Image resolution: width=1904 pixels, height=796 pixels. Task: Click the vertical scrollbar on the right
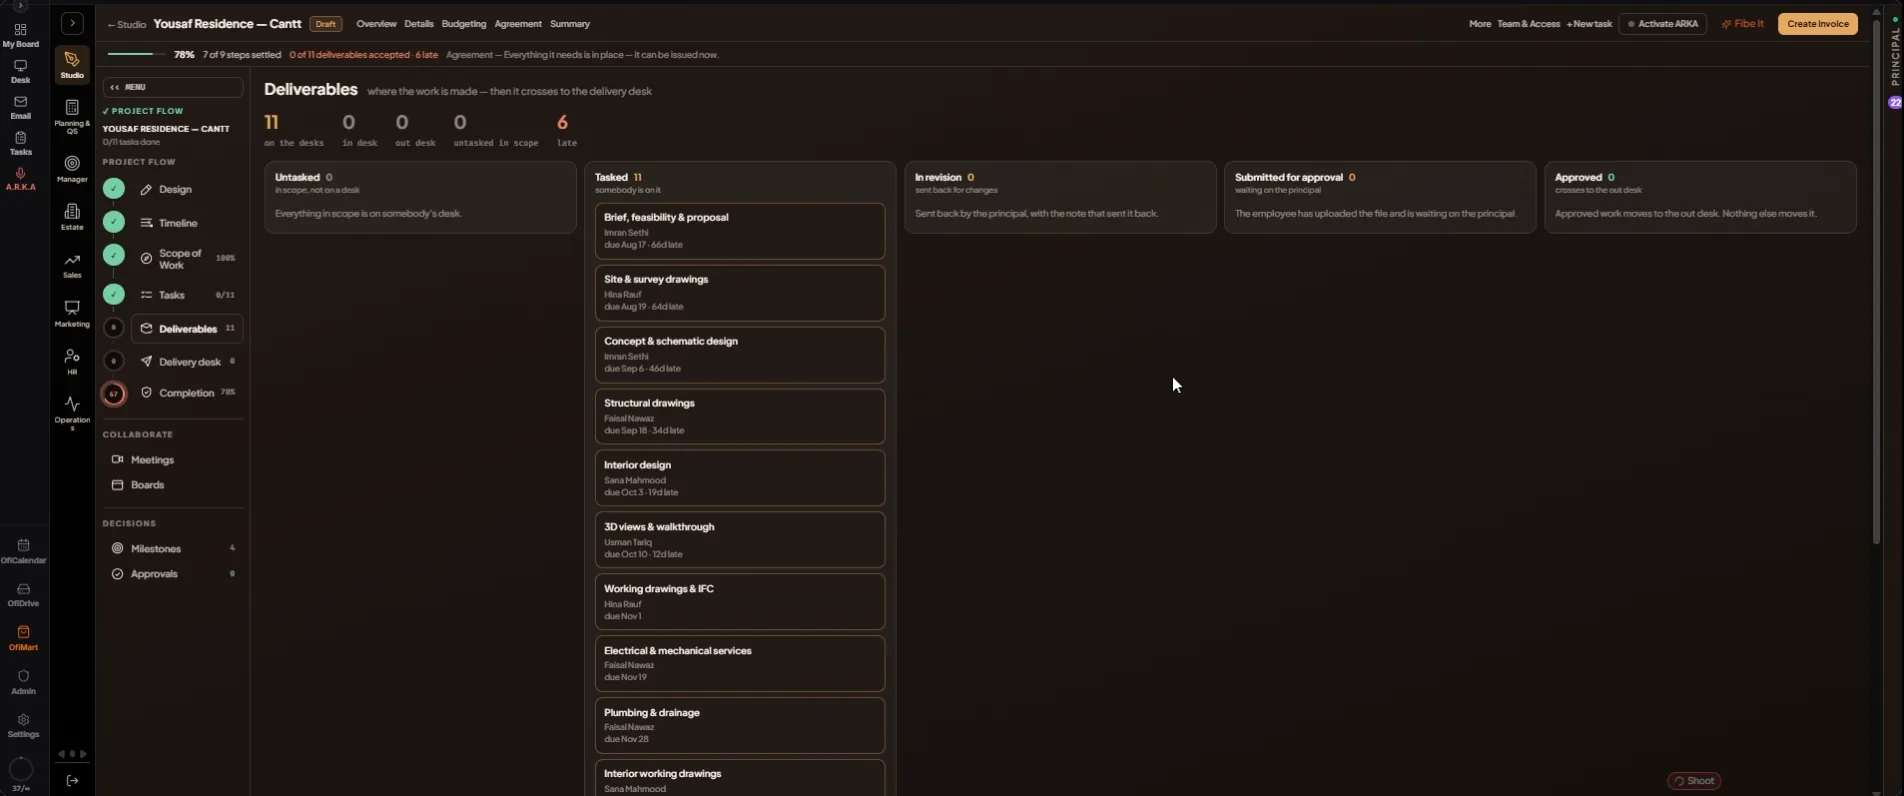point(1876,282)
